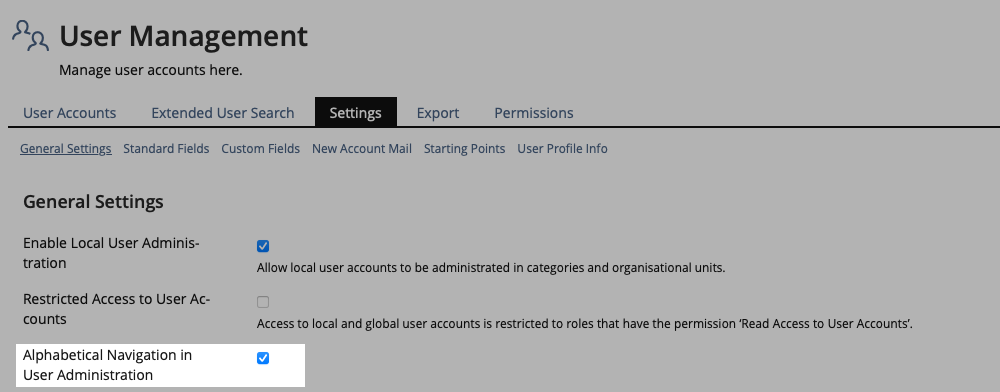Screen dimensions: 1000x392
Task: Select the Settings tab
Action: (355, 113)
